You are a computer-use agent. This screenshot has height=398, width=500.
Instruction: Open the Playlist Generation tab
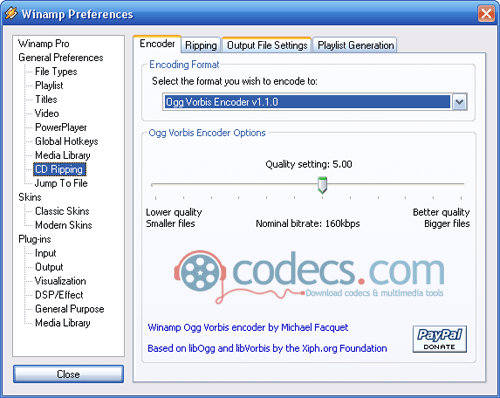pyautogui.click(x=355, y=45)
